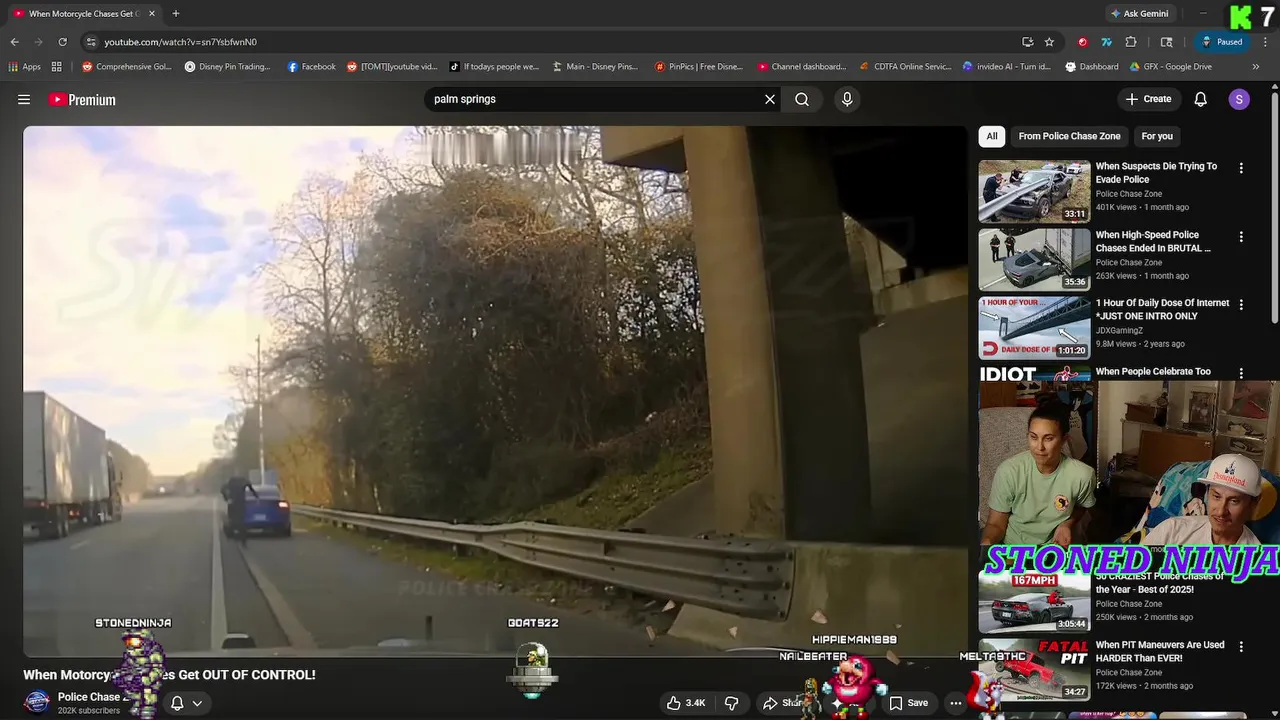Open the Chrome three-dot menu

pyautogui.click(x=1264, y=42)
